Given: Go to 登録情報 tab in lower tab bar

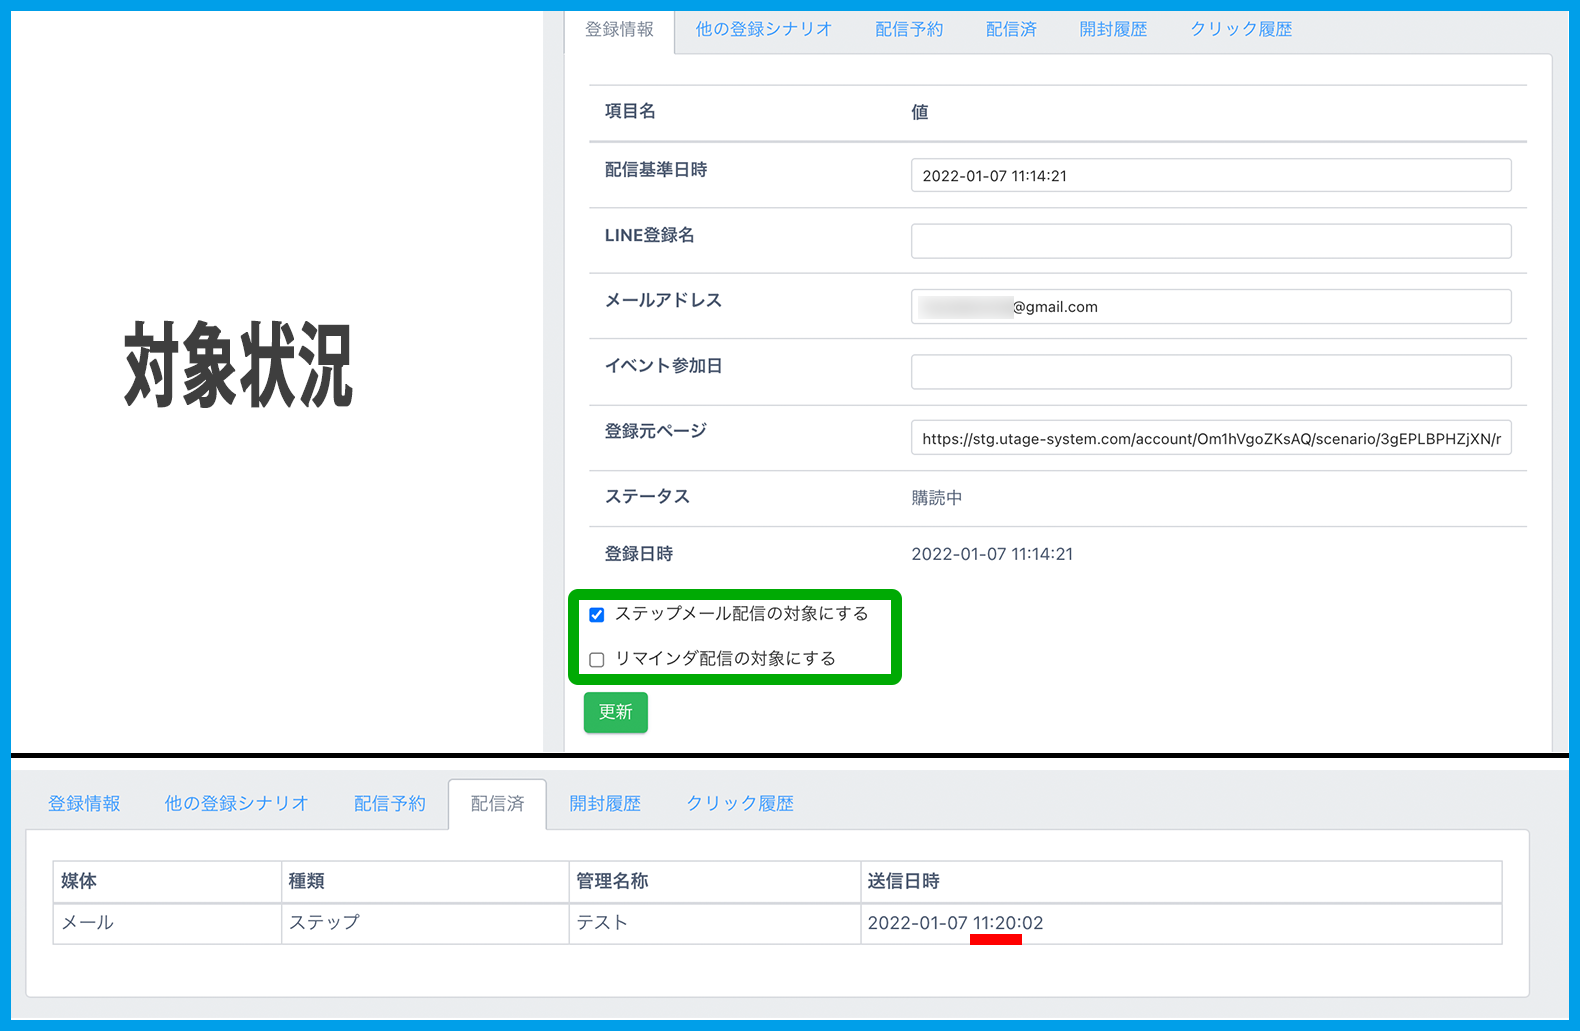Looking at the screenshot, I should pos(84,804).
